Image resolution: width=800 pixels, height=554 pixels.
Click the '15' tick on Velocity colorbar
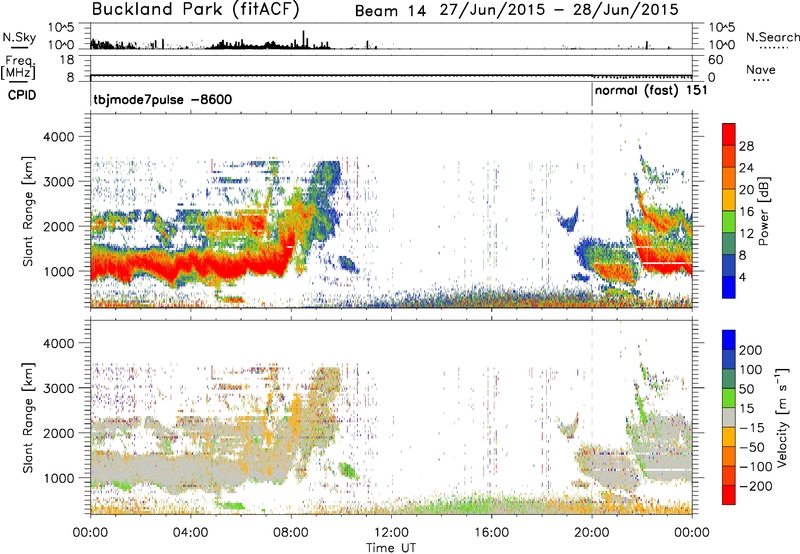point(746,408)
